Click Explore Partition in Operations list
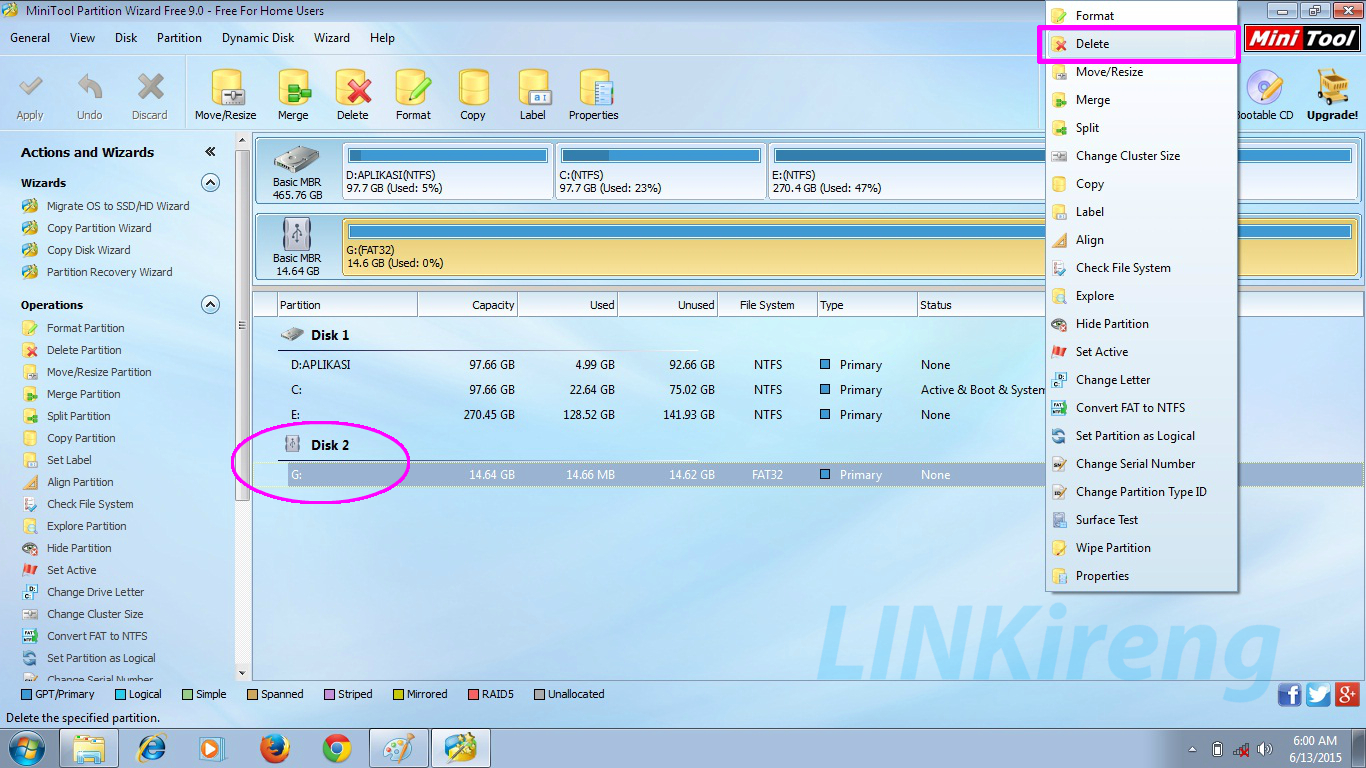Image resolution: width=1366 pixels, height=768 pixels. point(87,526)
